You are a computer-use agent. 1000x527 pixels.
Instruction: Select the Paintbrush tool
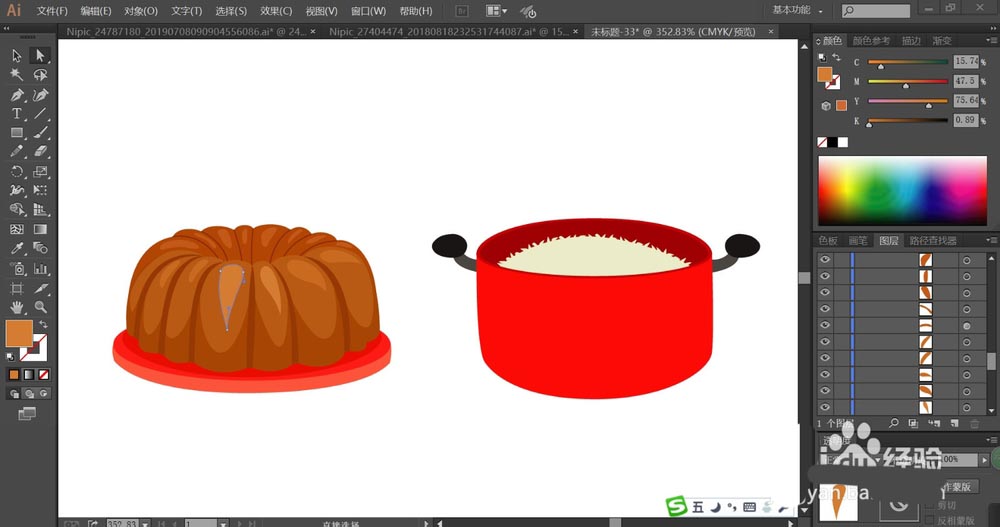[x=40, y=133]
